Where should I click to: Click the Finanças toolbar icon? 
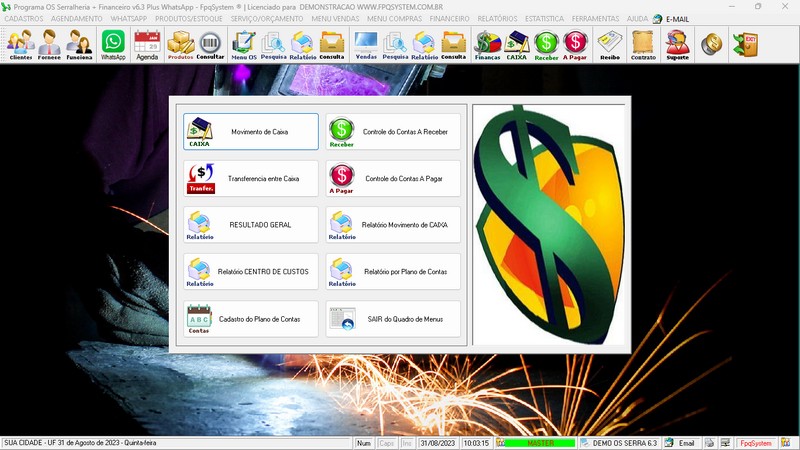pos(487,44)
